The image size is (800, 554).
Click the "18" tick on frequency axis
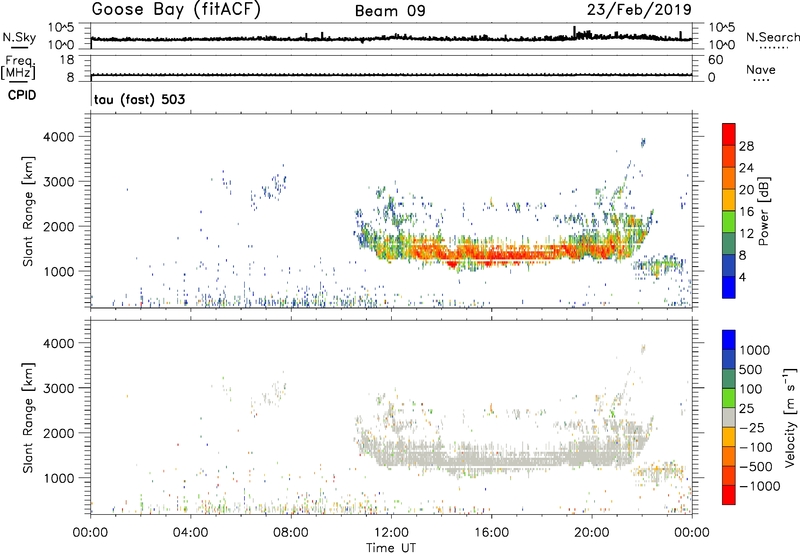tap(66, 60)
